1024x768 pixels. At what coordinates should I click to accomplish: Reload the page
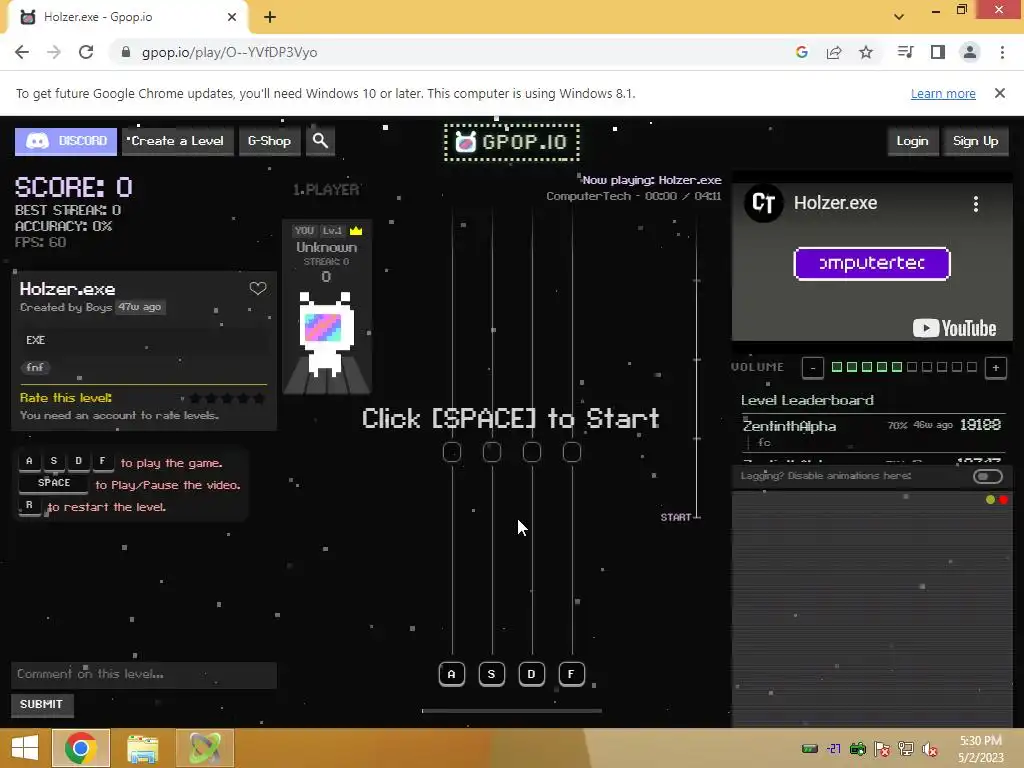pyautogui.click(x=86, y=52)
